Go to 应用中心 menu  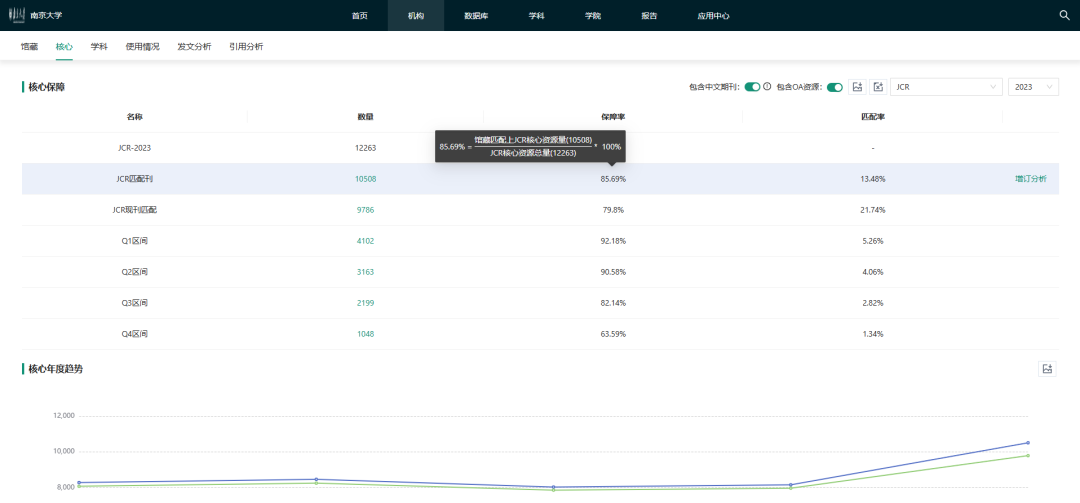(x=713, y=16)
